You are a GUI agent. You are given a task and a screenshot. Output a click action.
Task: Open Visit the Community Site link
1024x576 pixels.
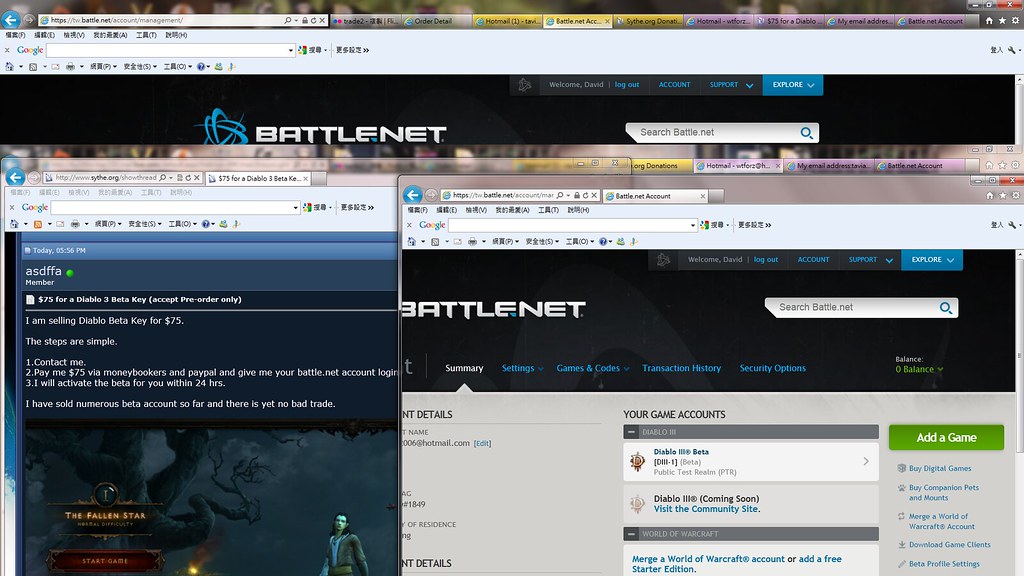pos(707,509)
